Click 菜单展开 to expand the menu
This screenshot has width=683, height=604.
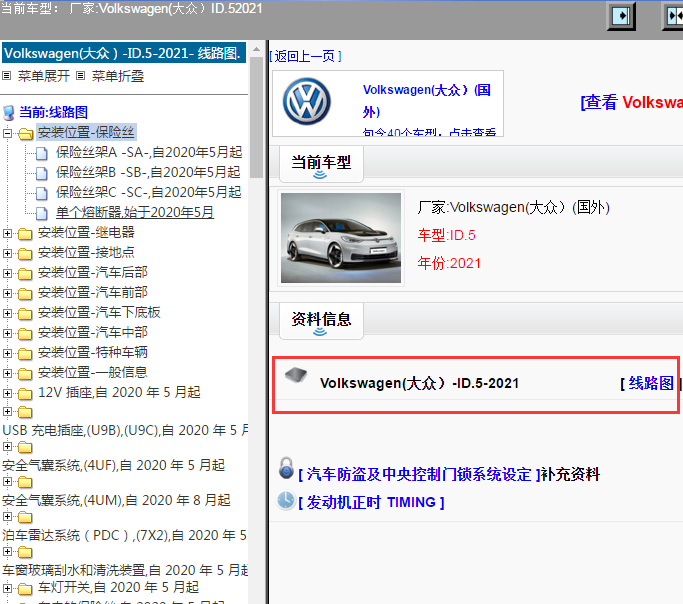point(44,76)
